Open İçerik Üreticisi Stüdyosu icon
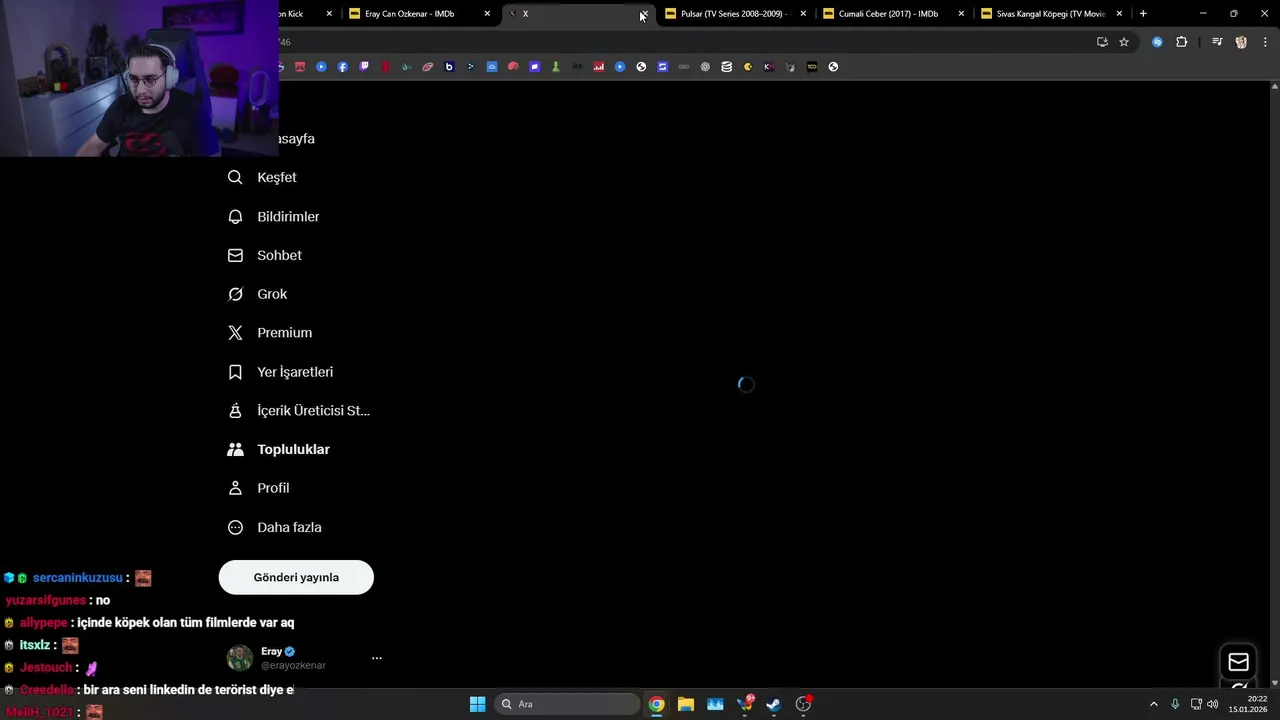This screenshot has height=720, width=1280. [x=235, y=410]
